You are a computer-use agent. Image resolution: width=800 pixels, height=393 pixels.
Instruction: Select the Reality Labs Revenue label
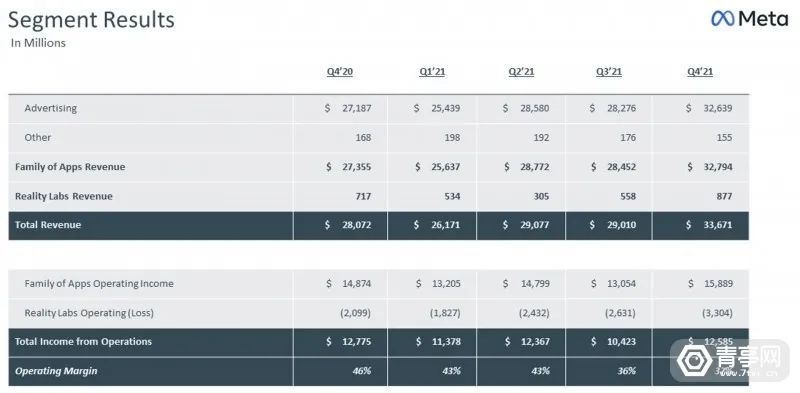pyautogui.click(x=64, y=196)
